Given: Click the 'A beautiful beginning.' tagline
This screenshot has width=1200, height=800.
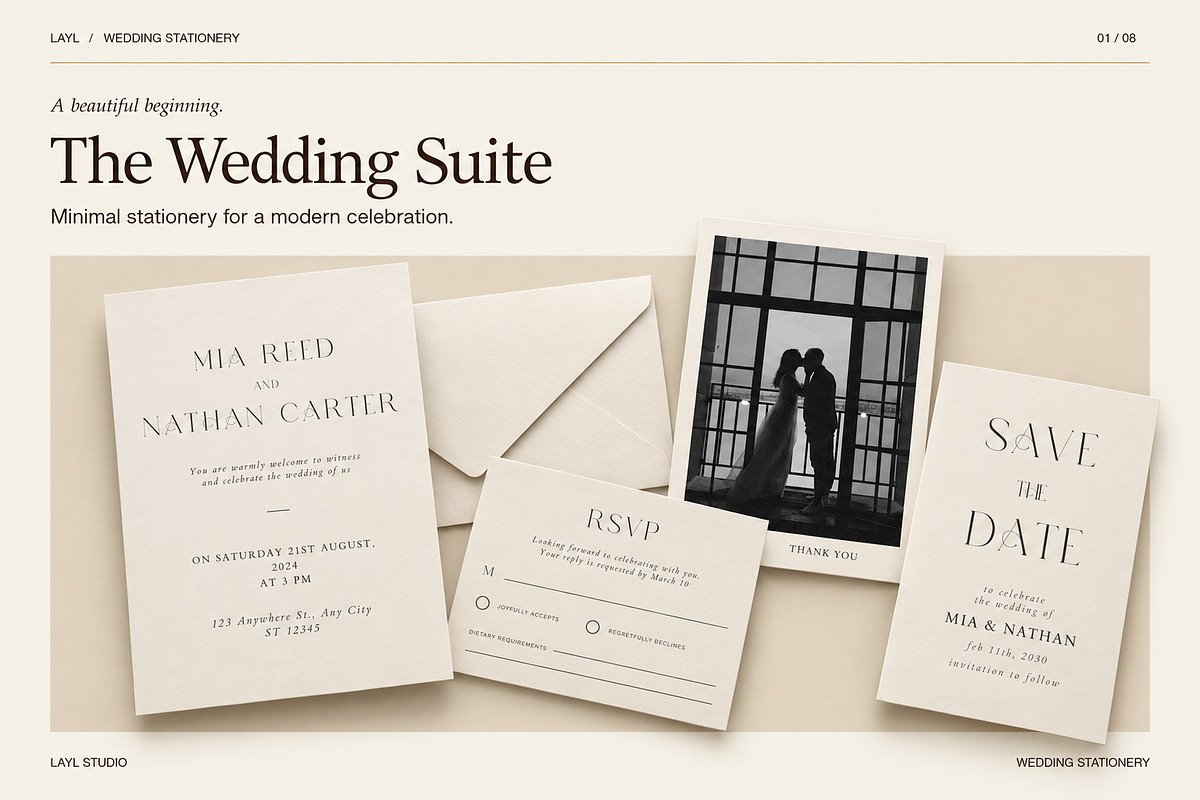Looking at the screenshot, I should point(137,104).
